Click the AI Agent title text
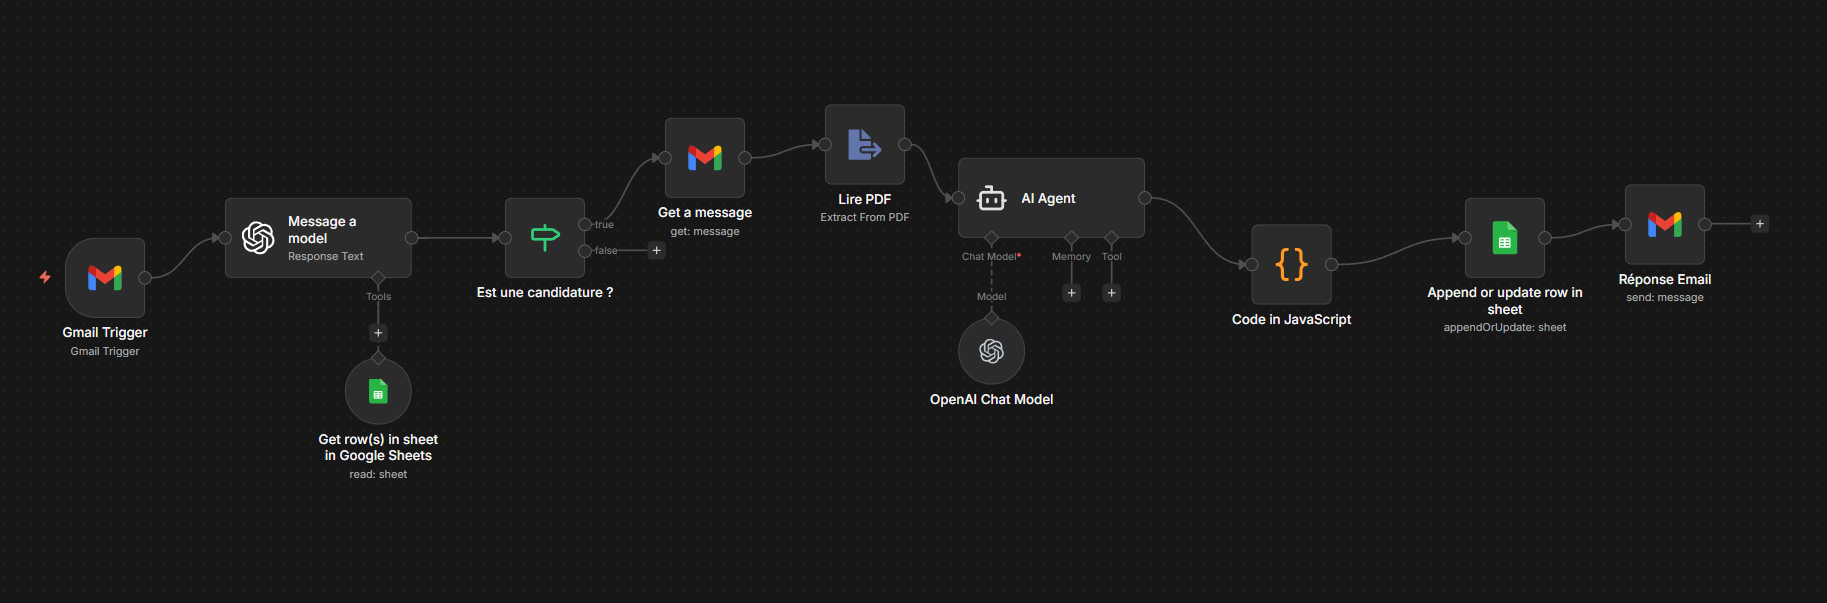The image size is (1827, 603). 1048,198
